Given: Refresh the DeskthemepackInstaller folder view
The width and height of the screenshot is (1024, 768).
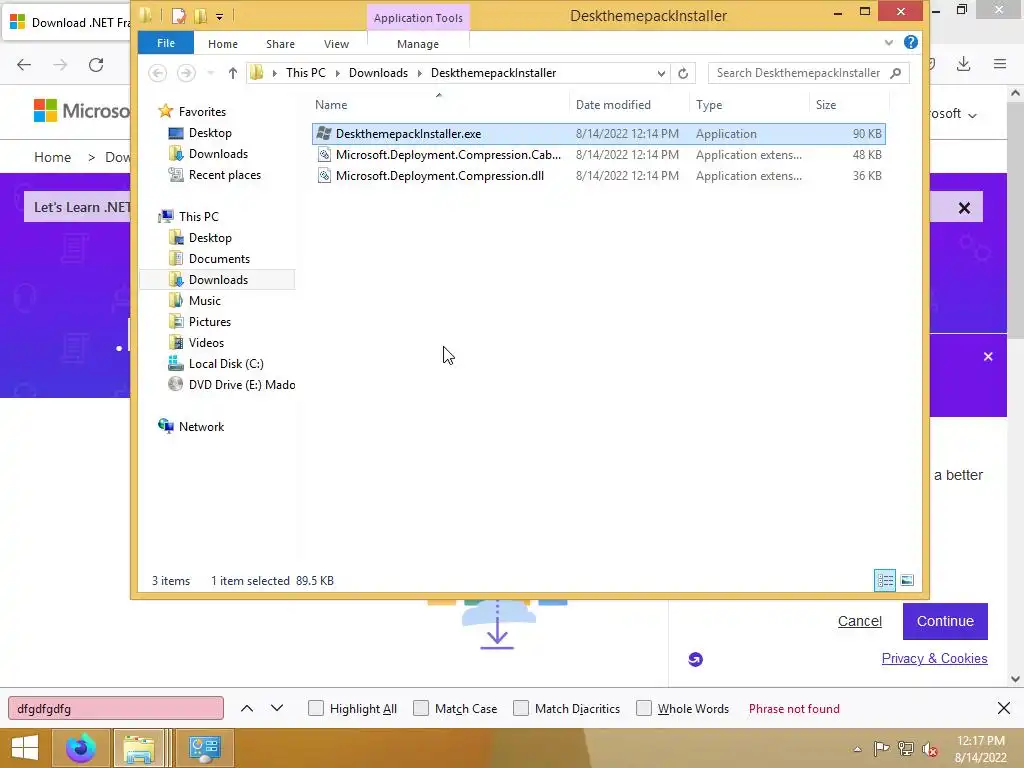Looking at the screenshot, I should pyautogui.click(x=683, y=73).
